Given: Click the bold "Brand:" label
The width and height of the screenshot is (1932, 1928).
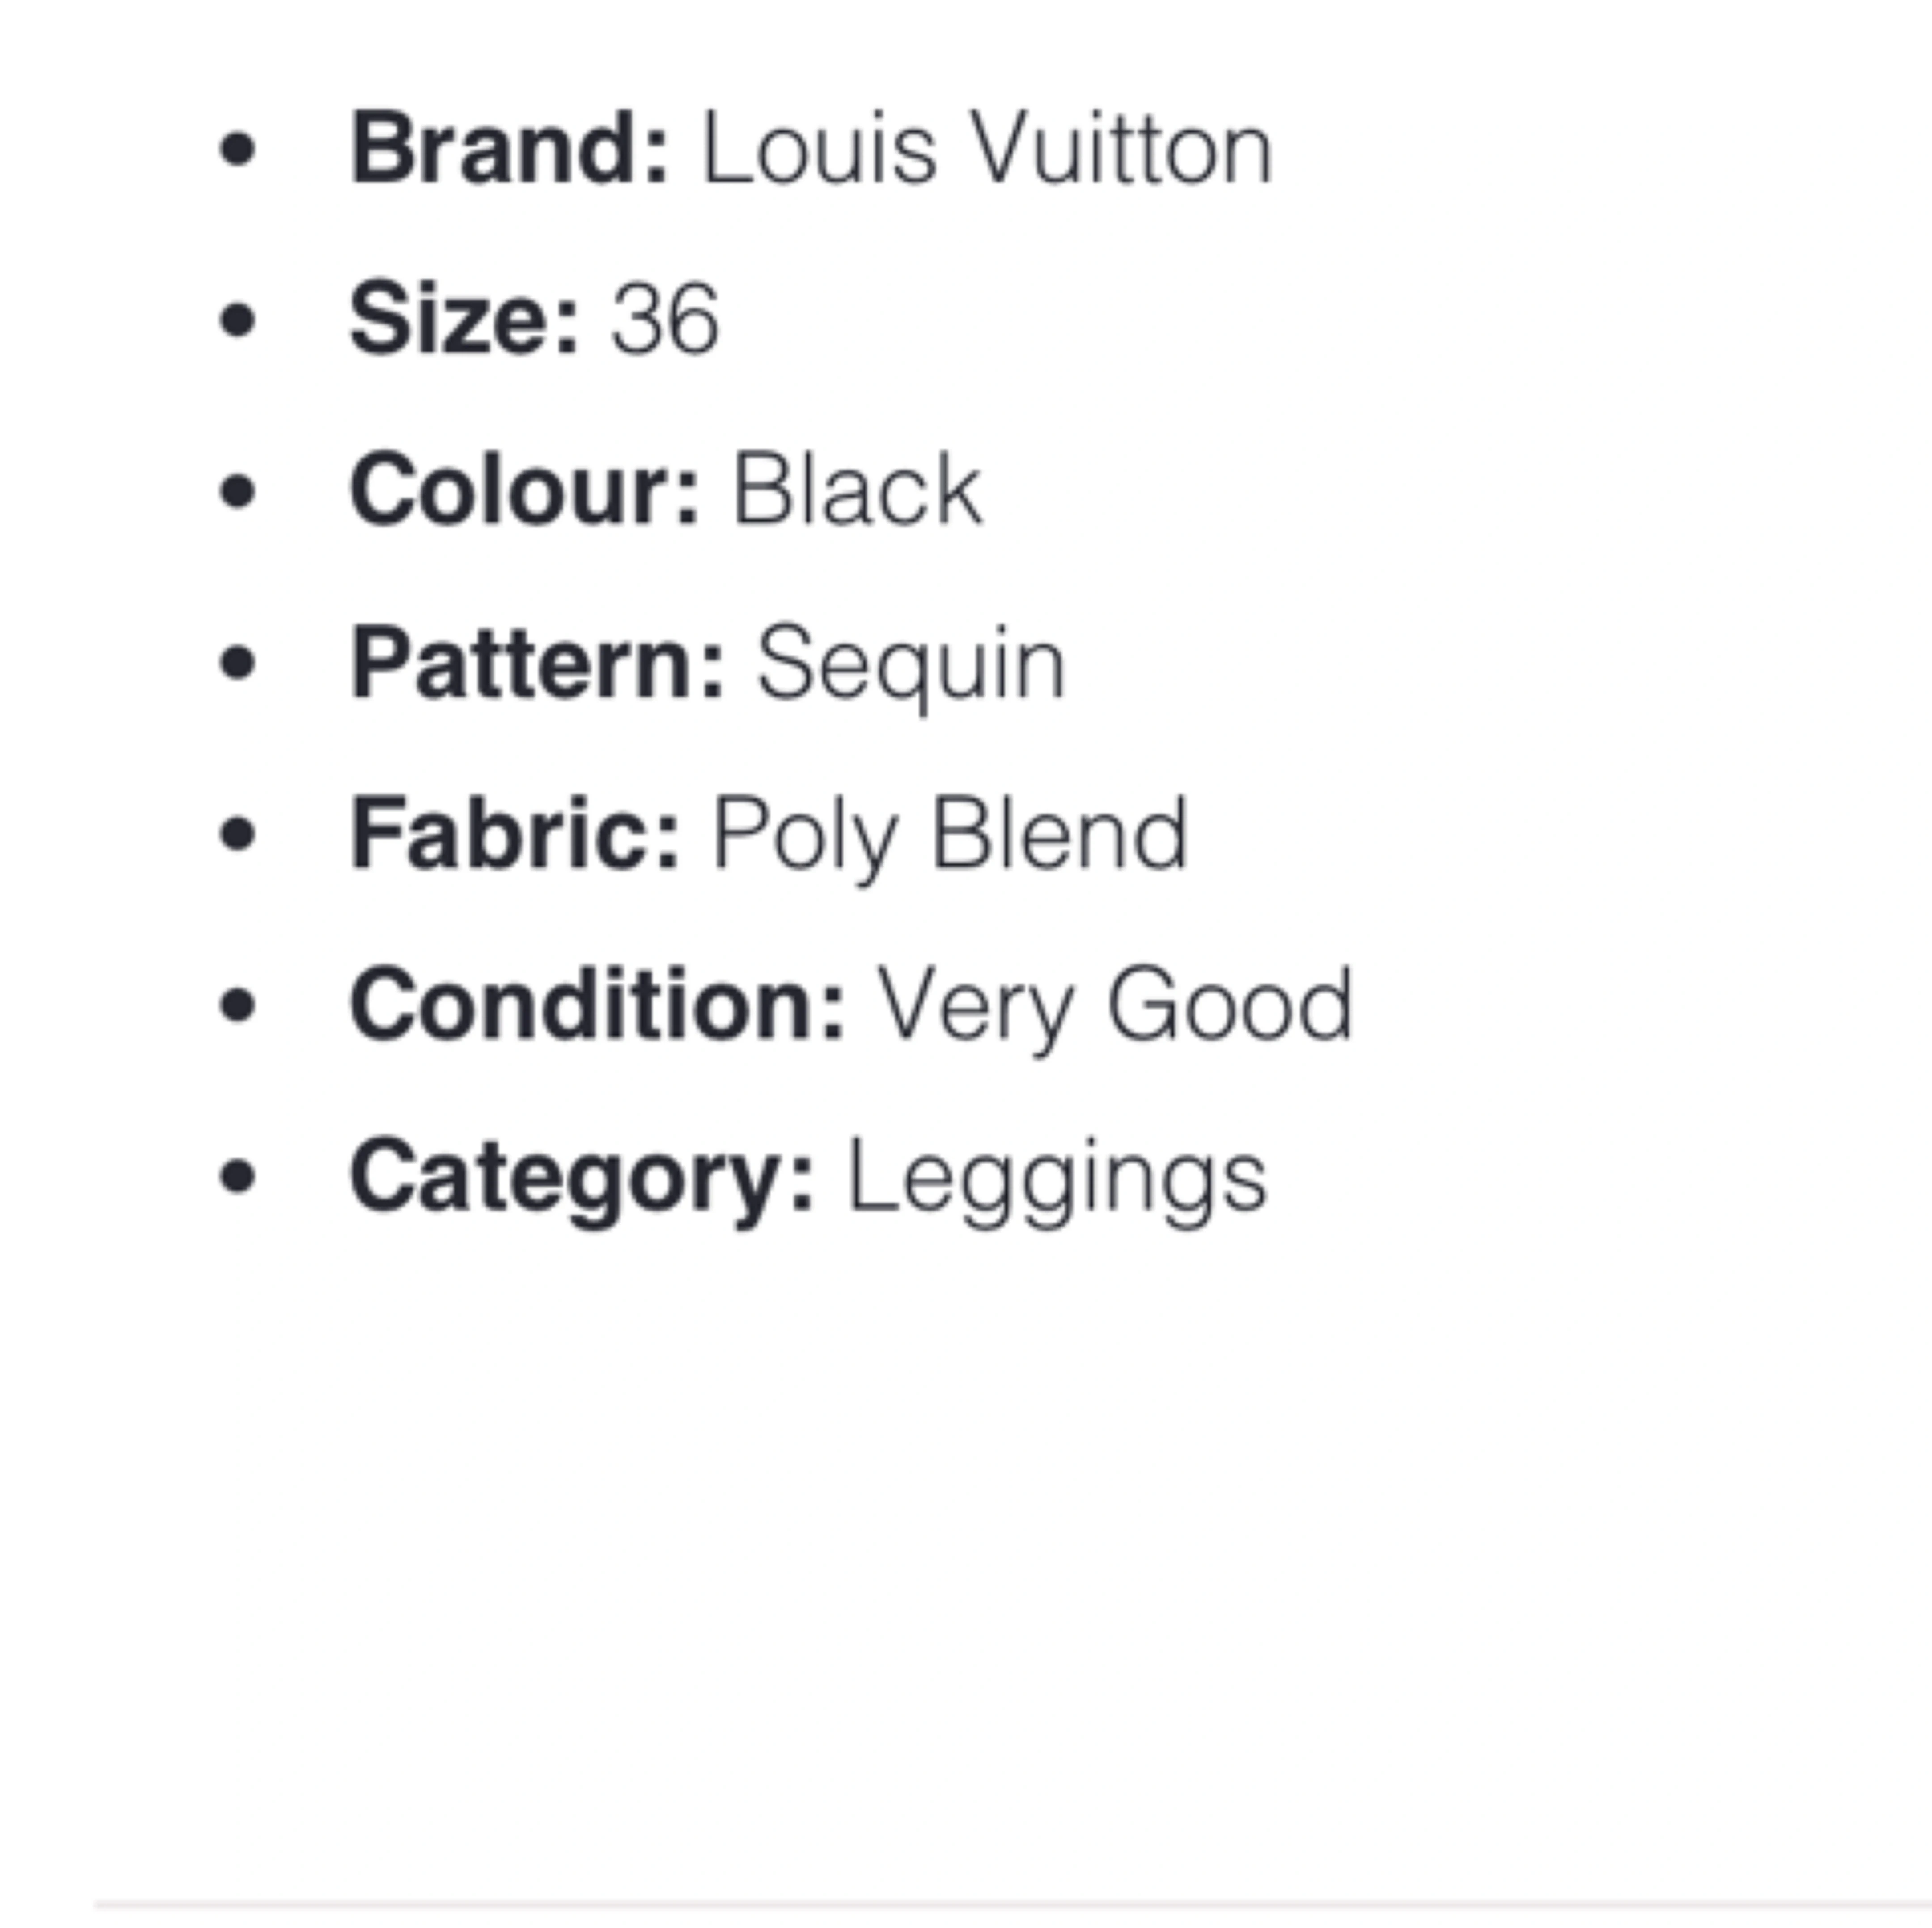Looking at the screenshot, I should tap(508, 150).
